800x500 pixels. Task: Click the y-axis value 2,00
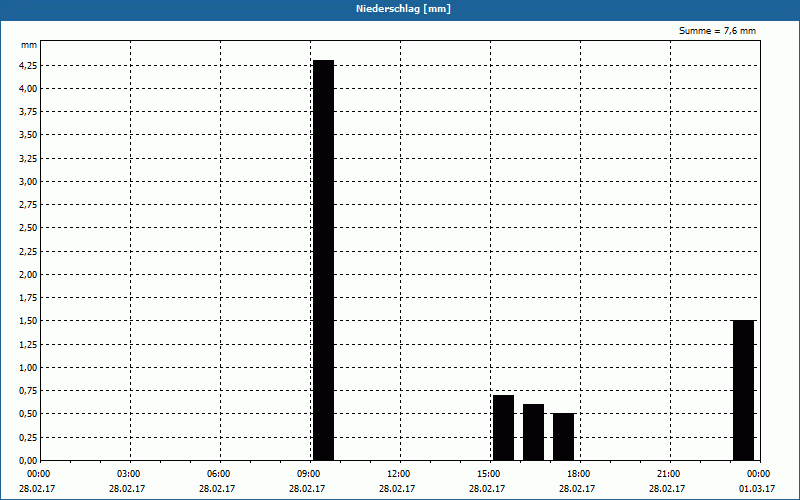coord(28,274)
